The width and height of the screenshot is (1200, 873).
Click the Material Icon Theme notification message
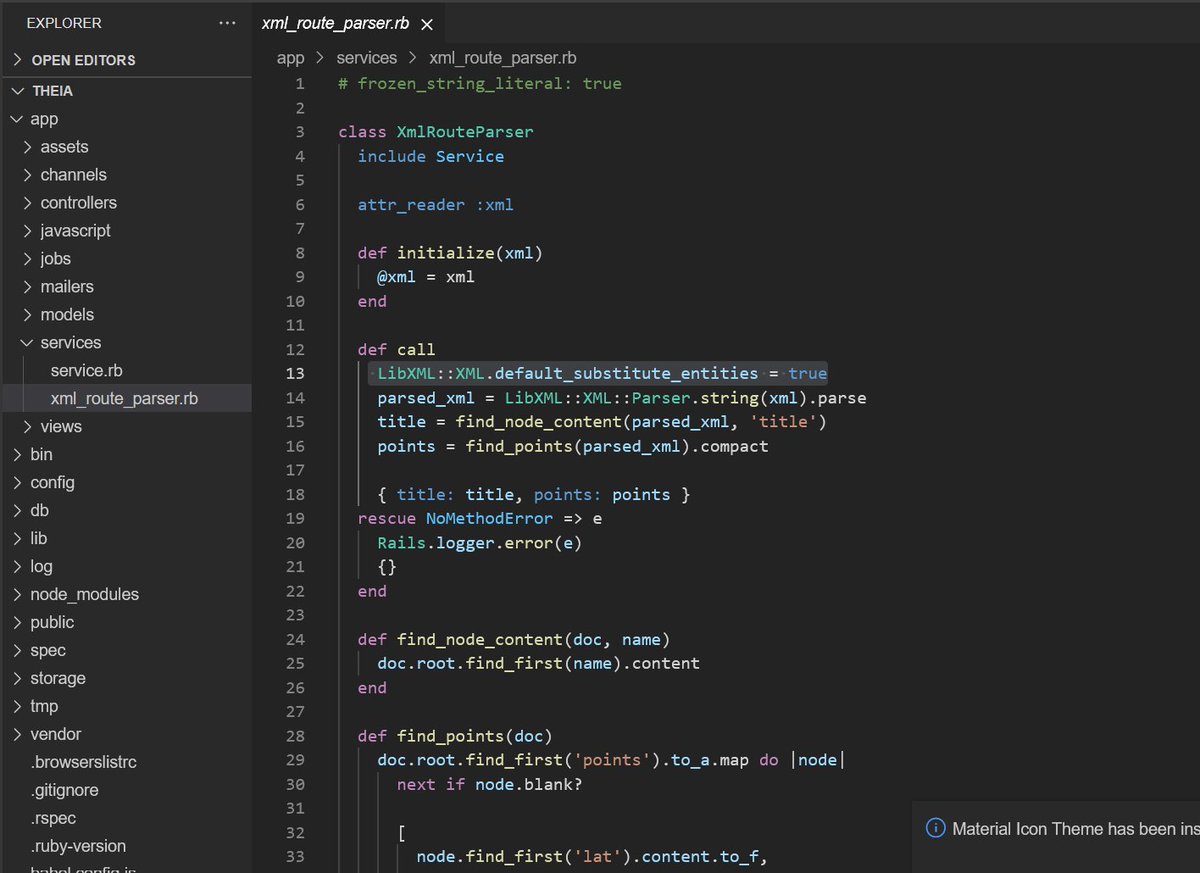1076,828
